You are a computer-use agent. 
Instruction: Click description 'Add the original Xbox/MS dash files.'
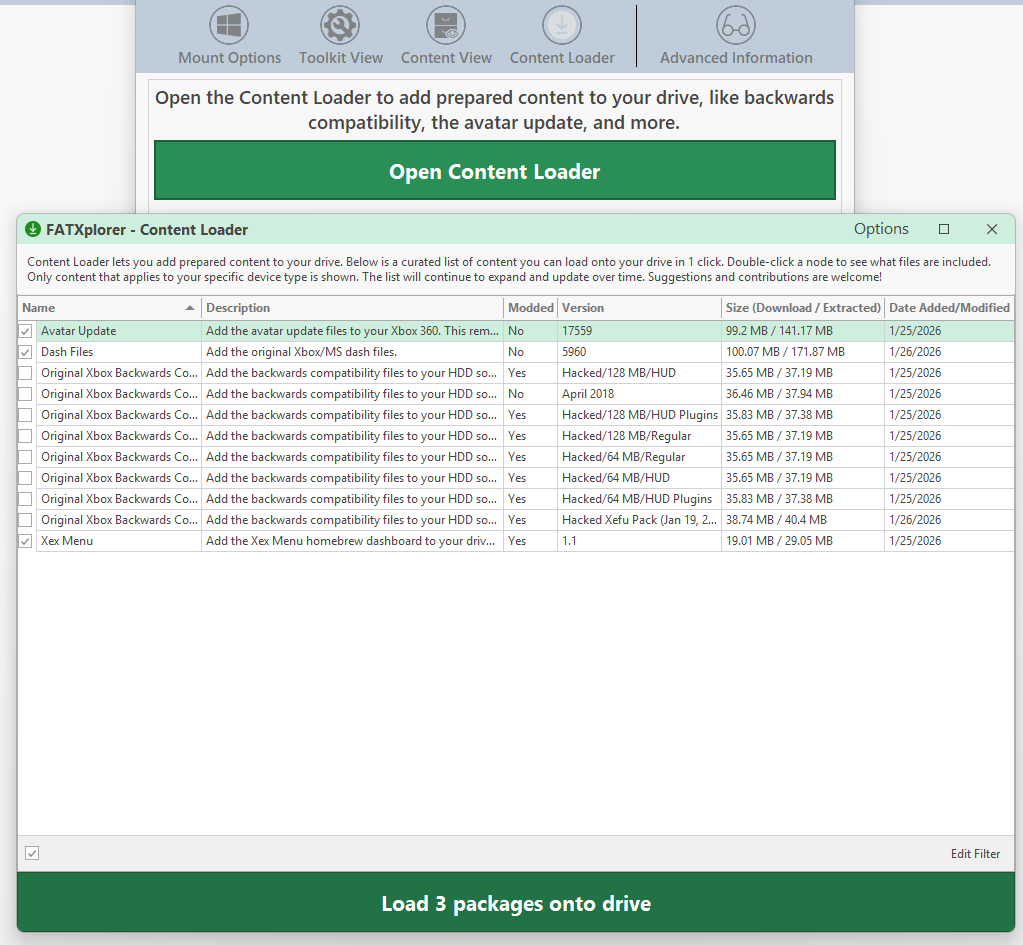301,352
